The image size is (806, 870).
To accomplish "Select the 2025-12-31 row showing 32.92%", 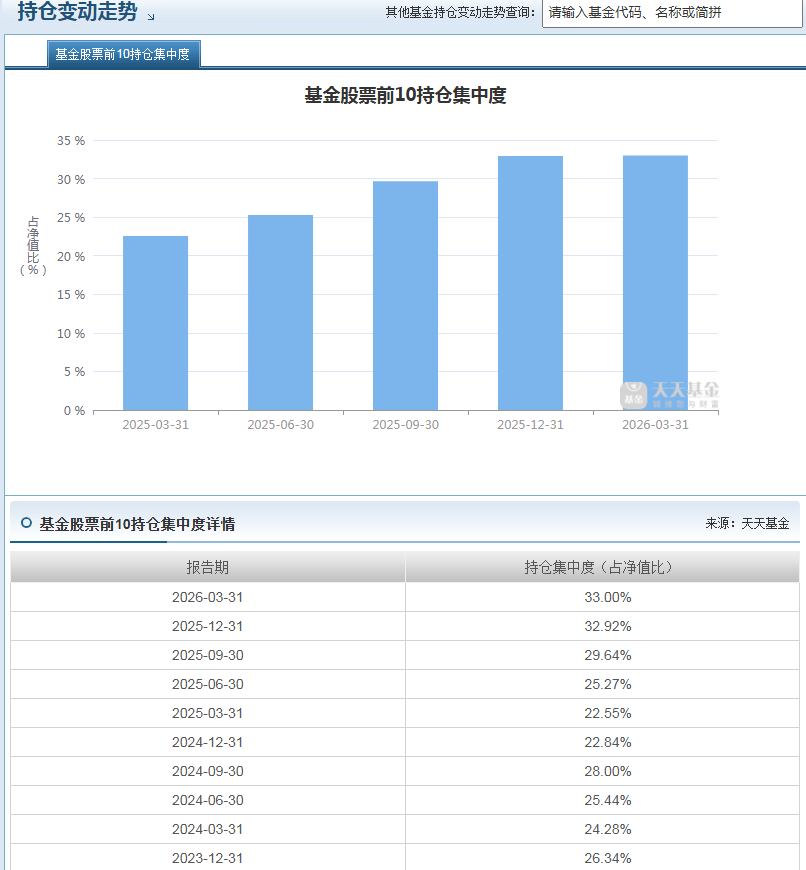I will [x=405, y=626].
